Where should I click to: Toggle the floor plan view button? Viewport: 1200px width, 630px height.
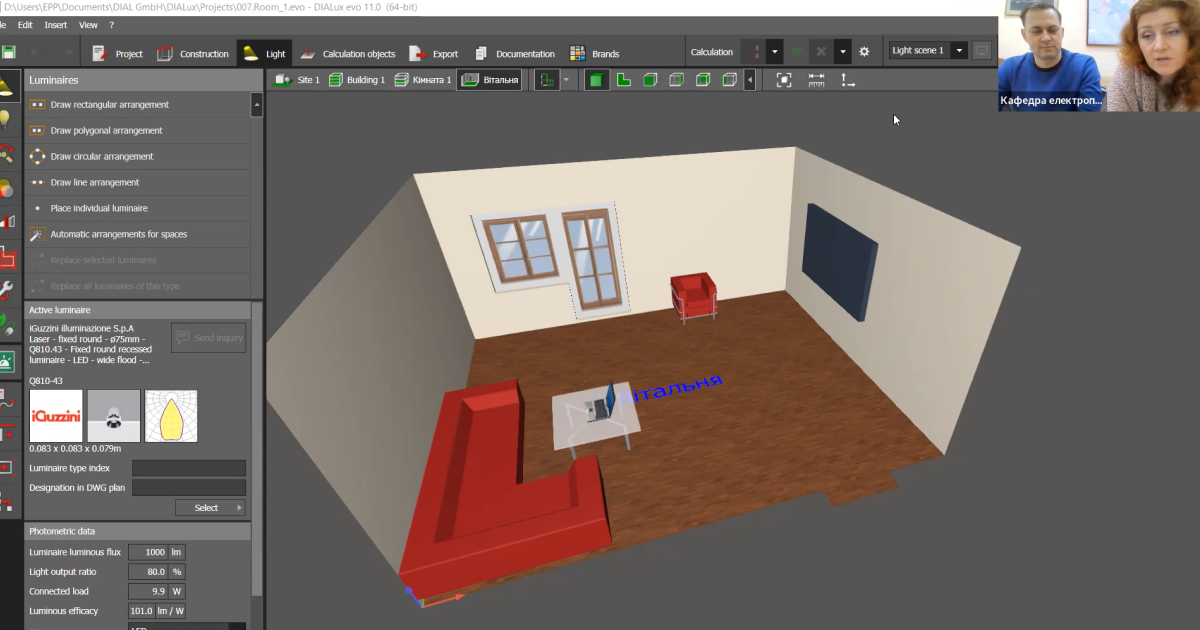(x=623, y=80)
